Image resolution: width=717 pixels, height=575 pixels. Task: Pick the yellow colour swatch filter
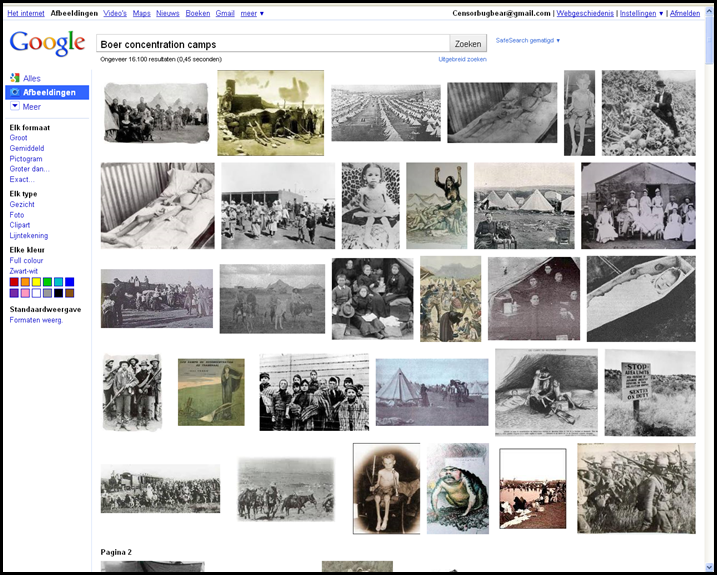click(x=36, y=282)
